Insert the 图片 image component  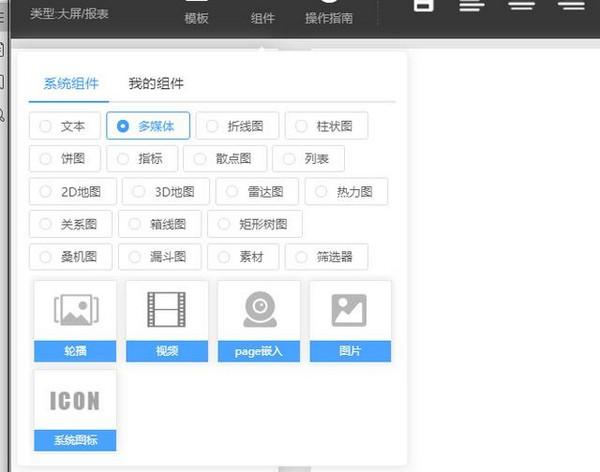point(350,320)
